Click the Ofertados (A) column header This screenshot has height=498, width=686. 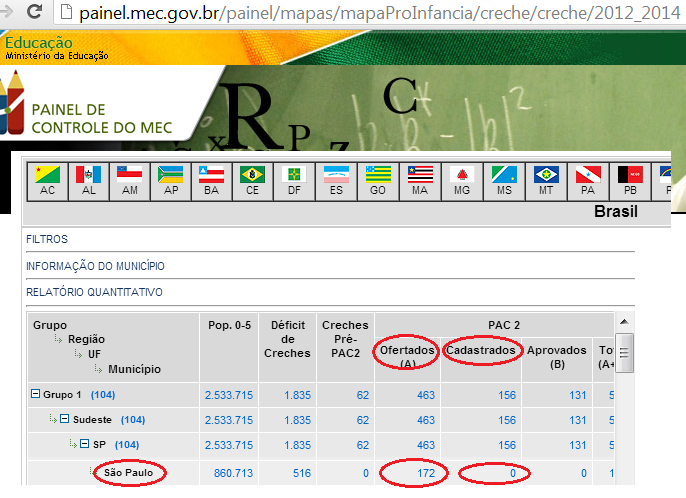[407, 356]
